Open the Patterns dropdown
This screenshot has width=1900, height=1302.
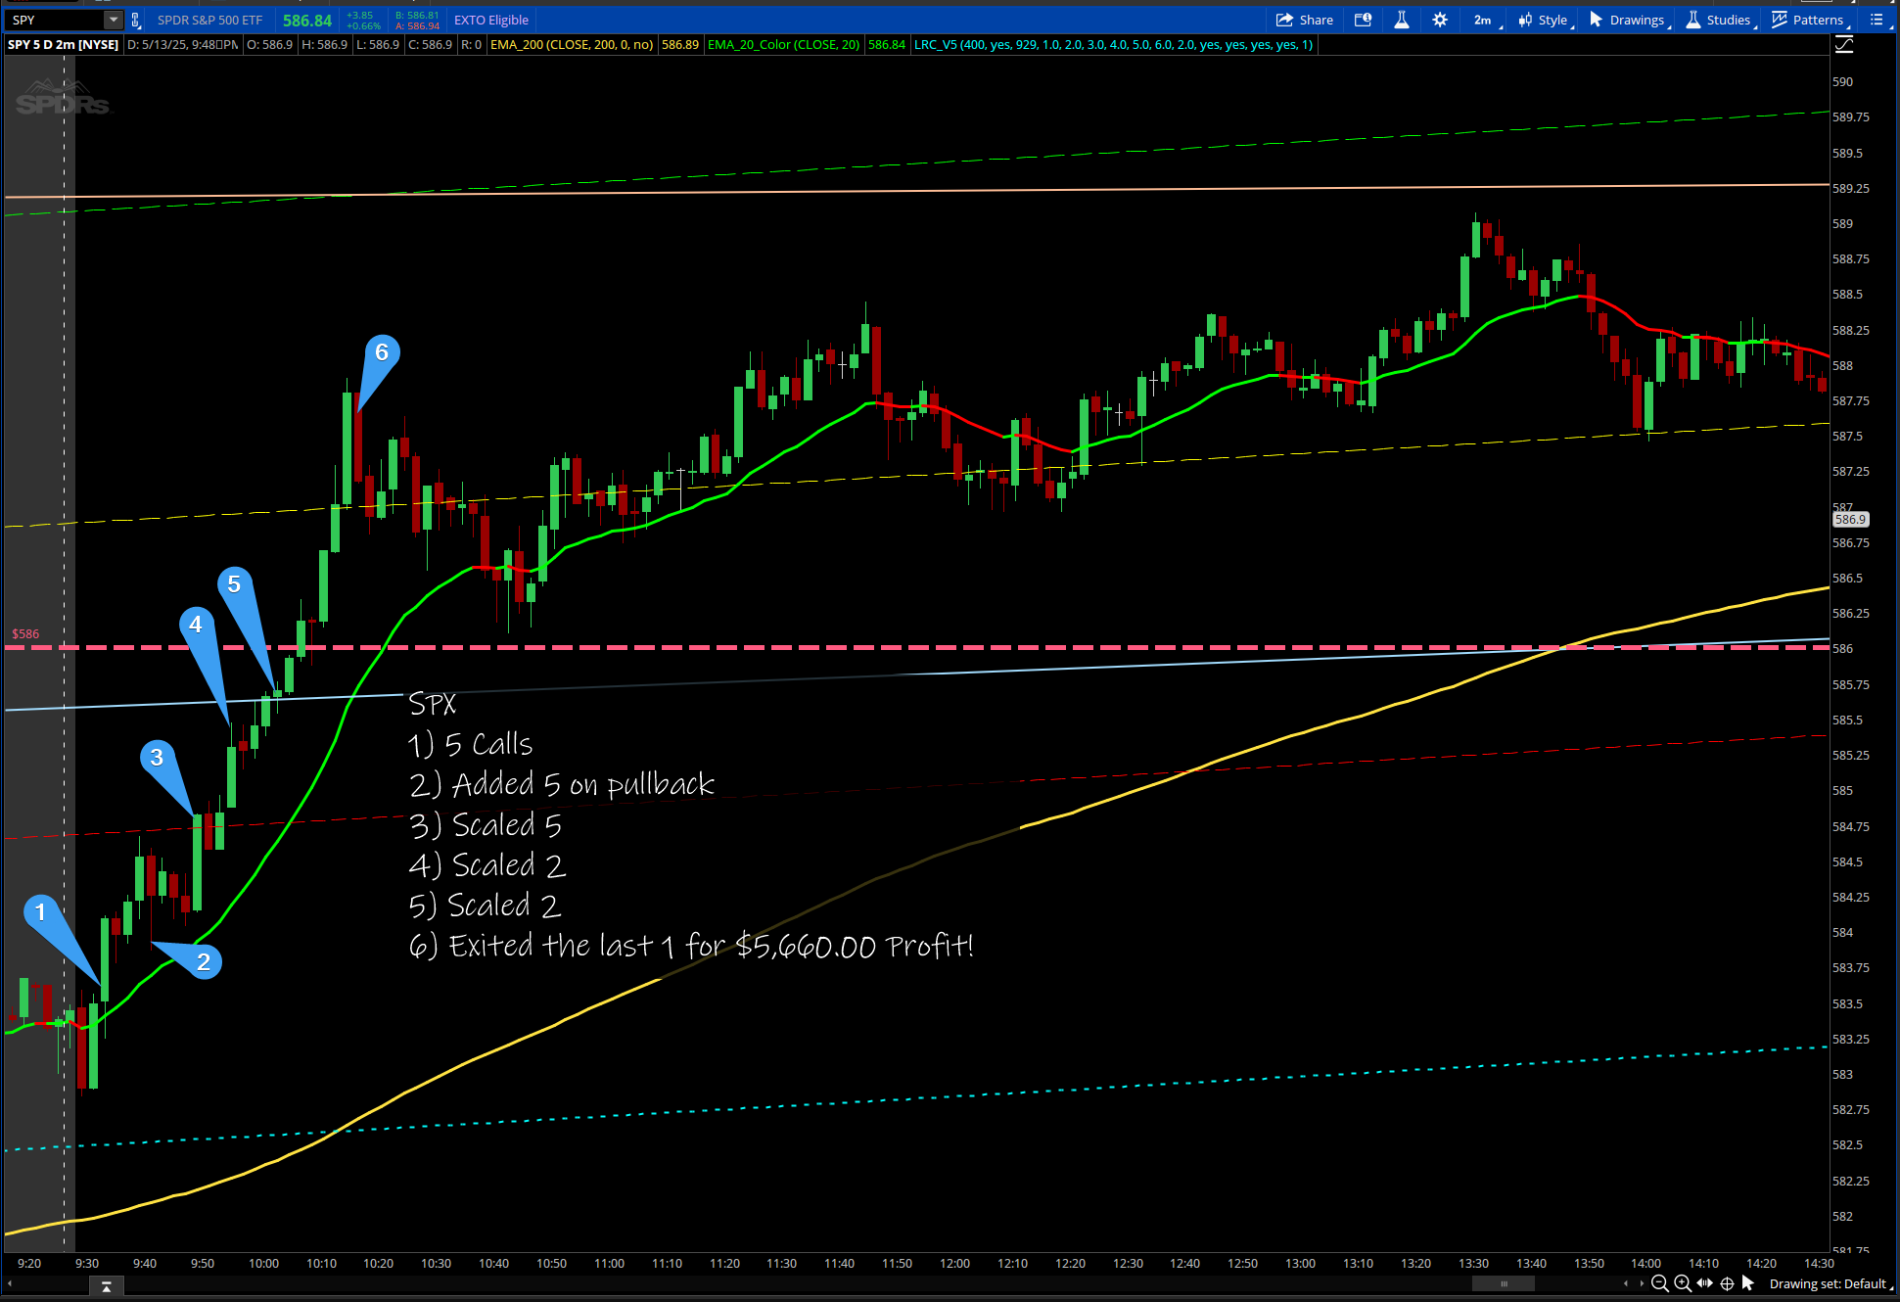[1809, 20]
